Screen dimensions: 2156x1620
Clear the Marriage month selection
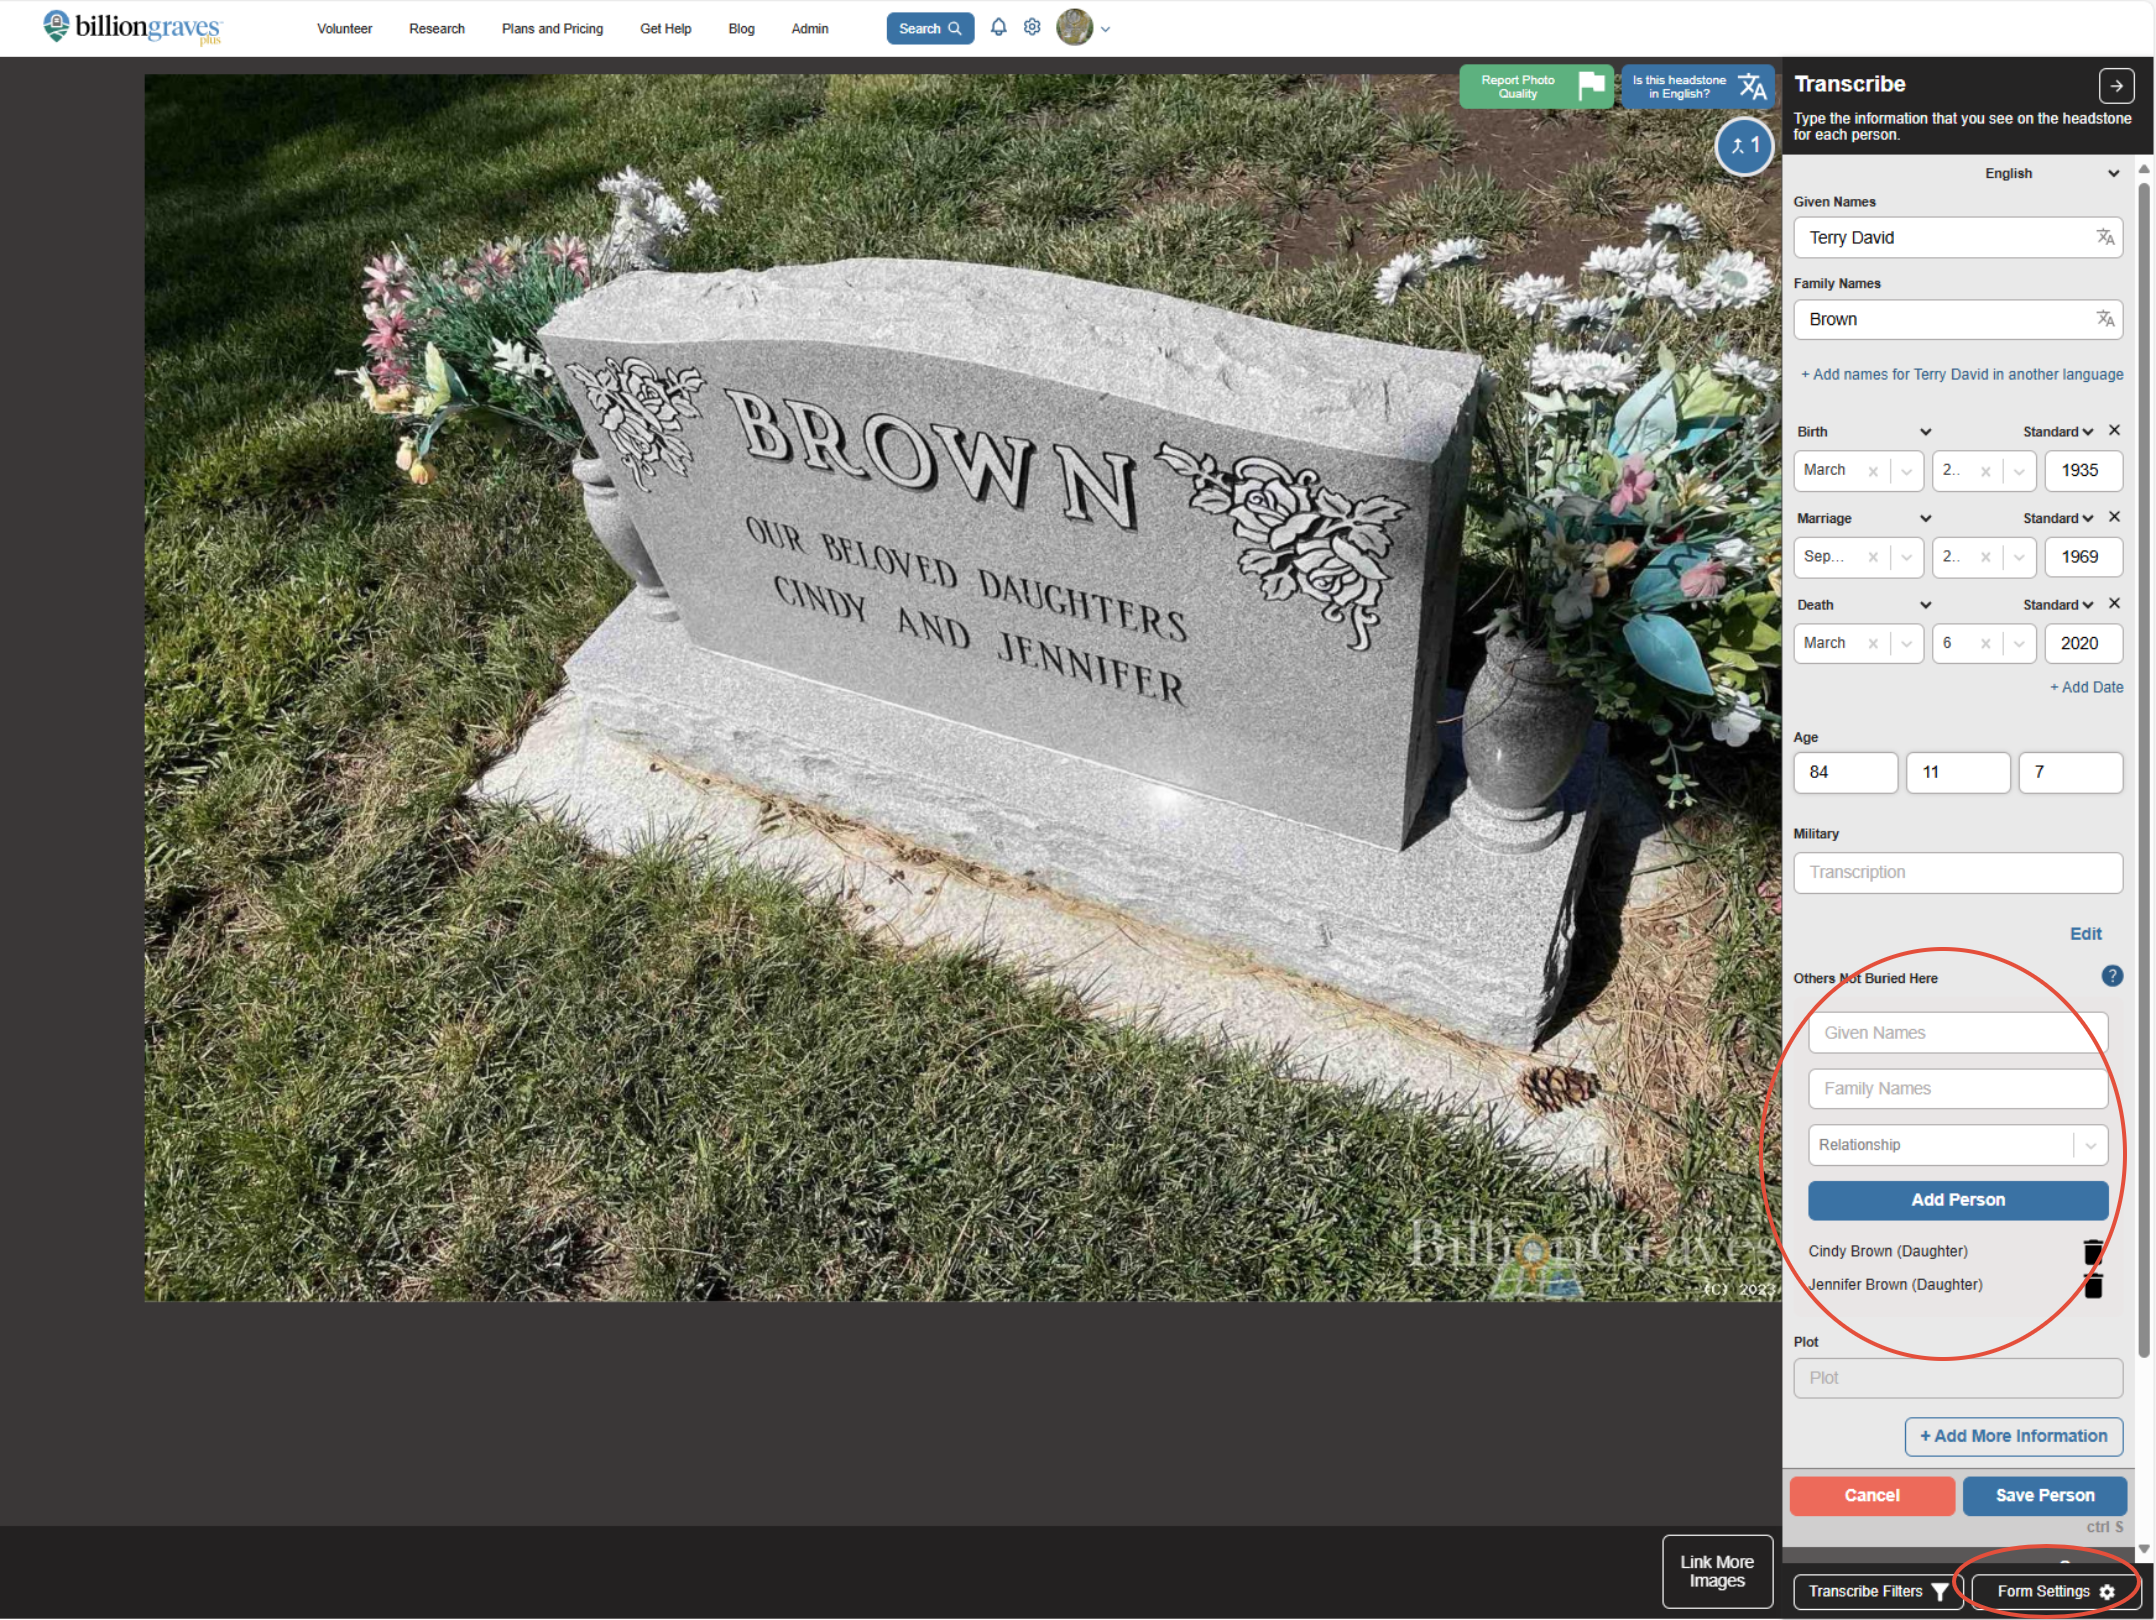[x=1873, y=558]
